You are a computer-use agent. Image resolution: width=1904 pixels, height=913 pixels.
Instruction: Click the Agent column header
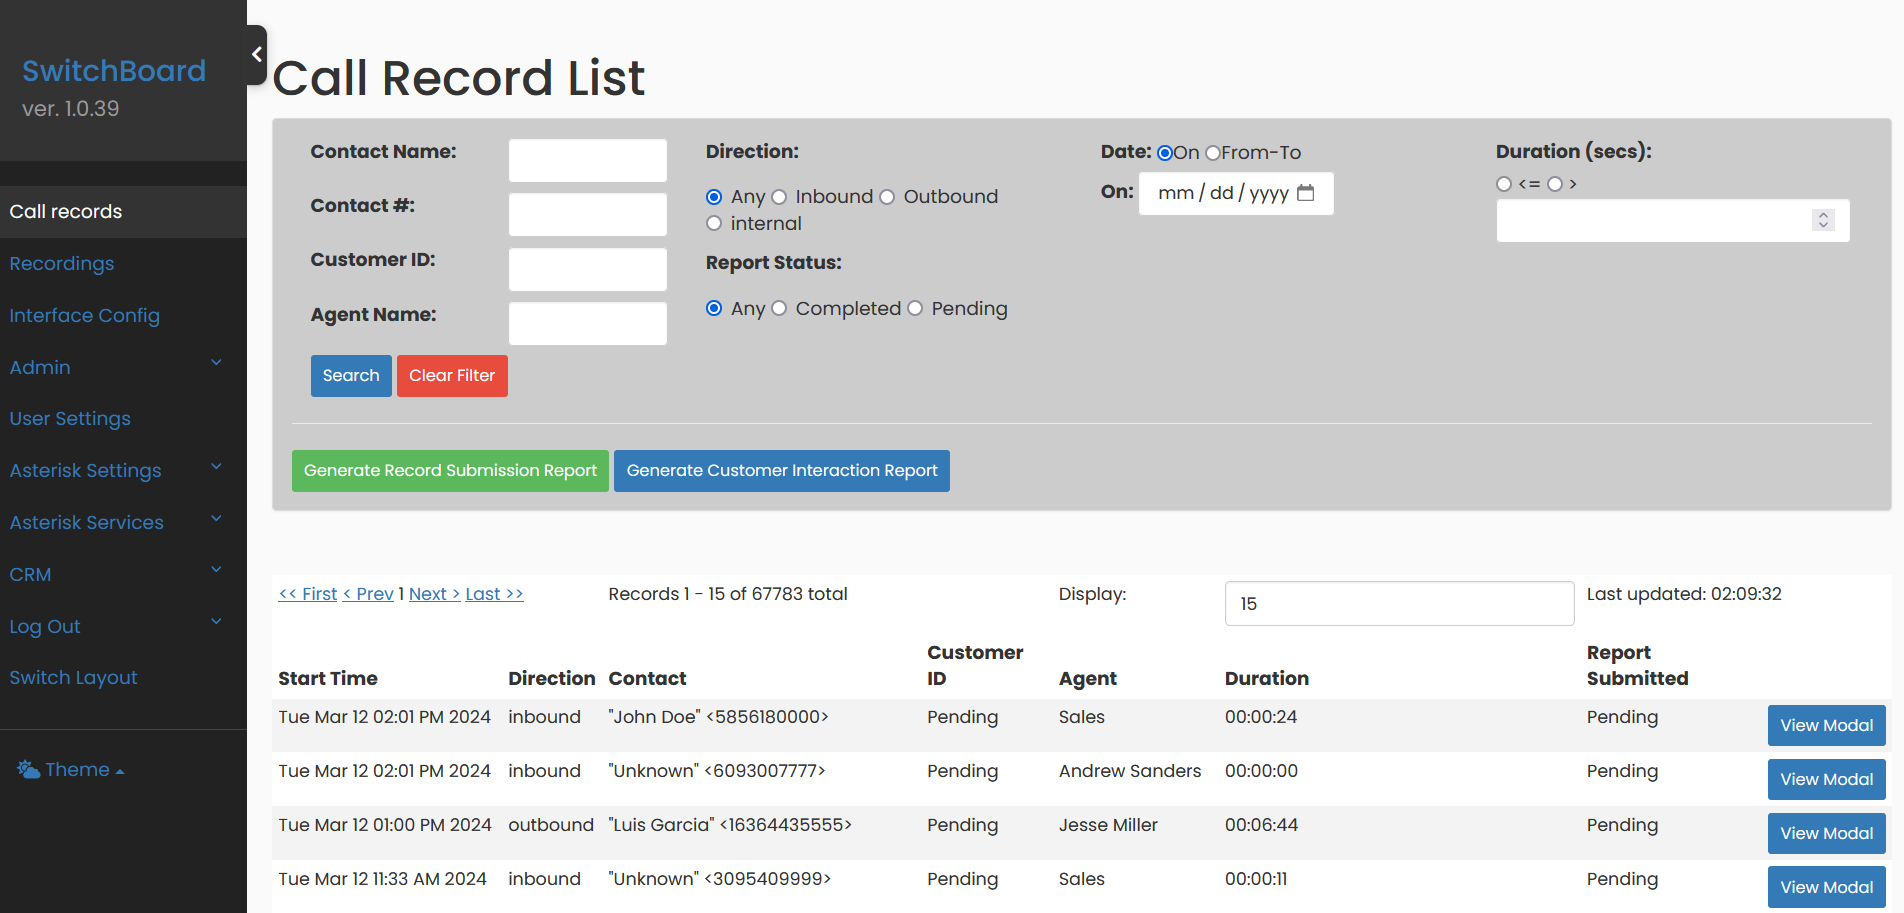click(1088, 679)
